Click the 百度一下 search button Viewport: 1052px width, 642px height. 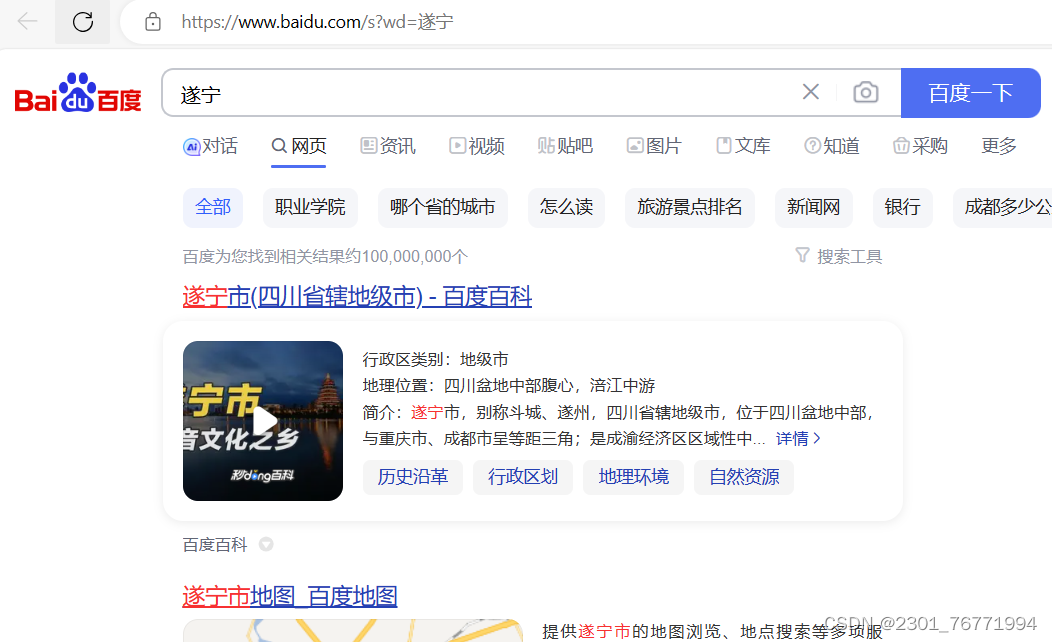point(970,93)
